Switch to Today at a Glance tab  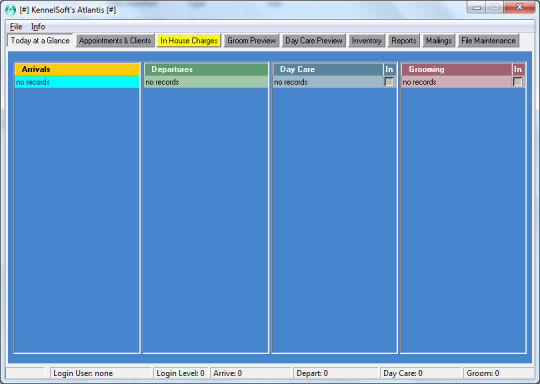tap(40, 41)
